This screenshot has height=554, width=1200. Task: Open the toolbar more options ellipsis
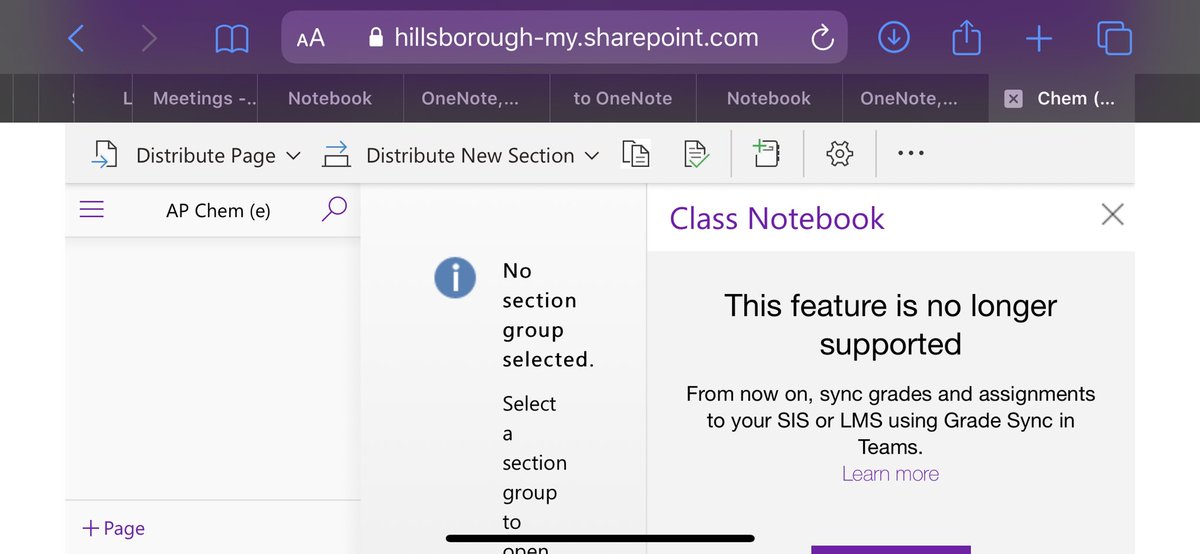[911, 154]
